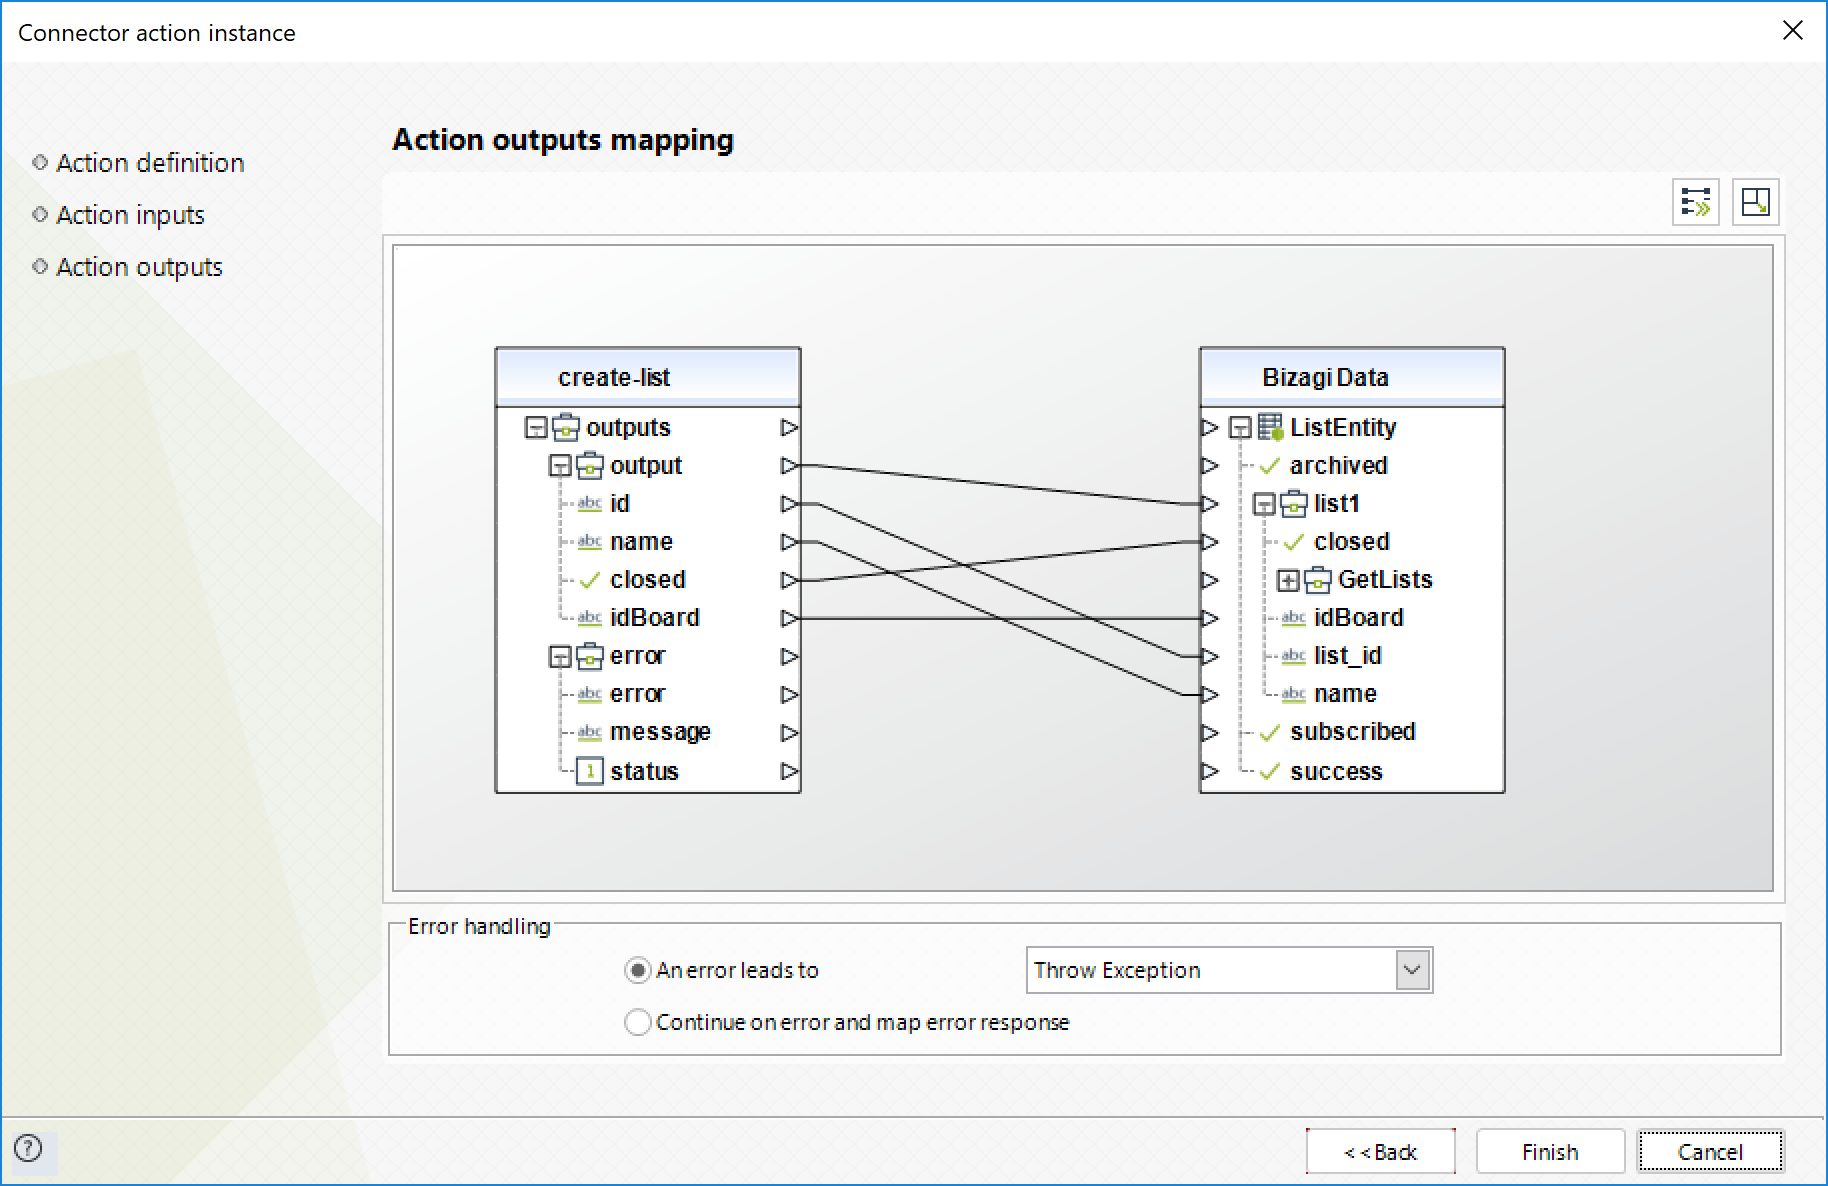Select archived in Bizagi Data
Viewport: 1828px width, 1186px height.
point(1338,465)
